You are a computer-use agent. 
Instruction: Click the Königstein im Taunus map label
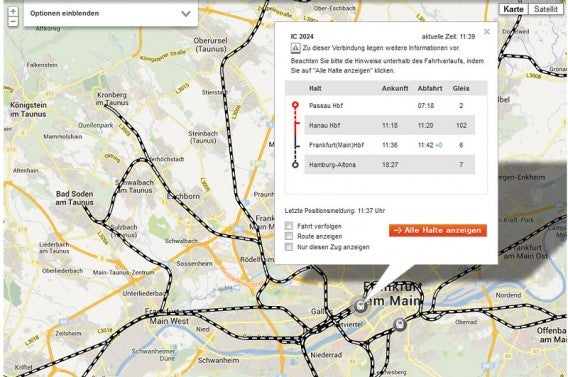click(28, 109)
